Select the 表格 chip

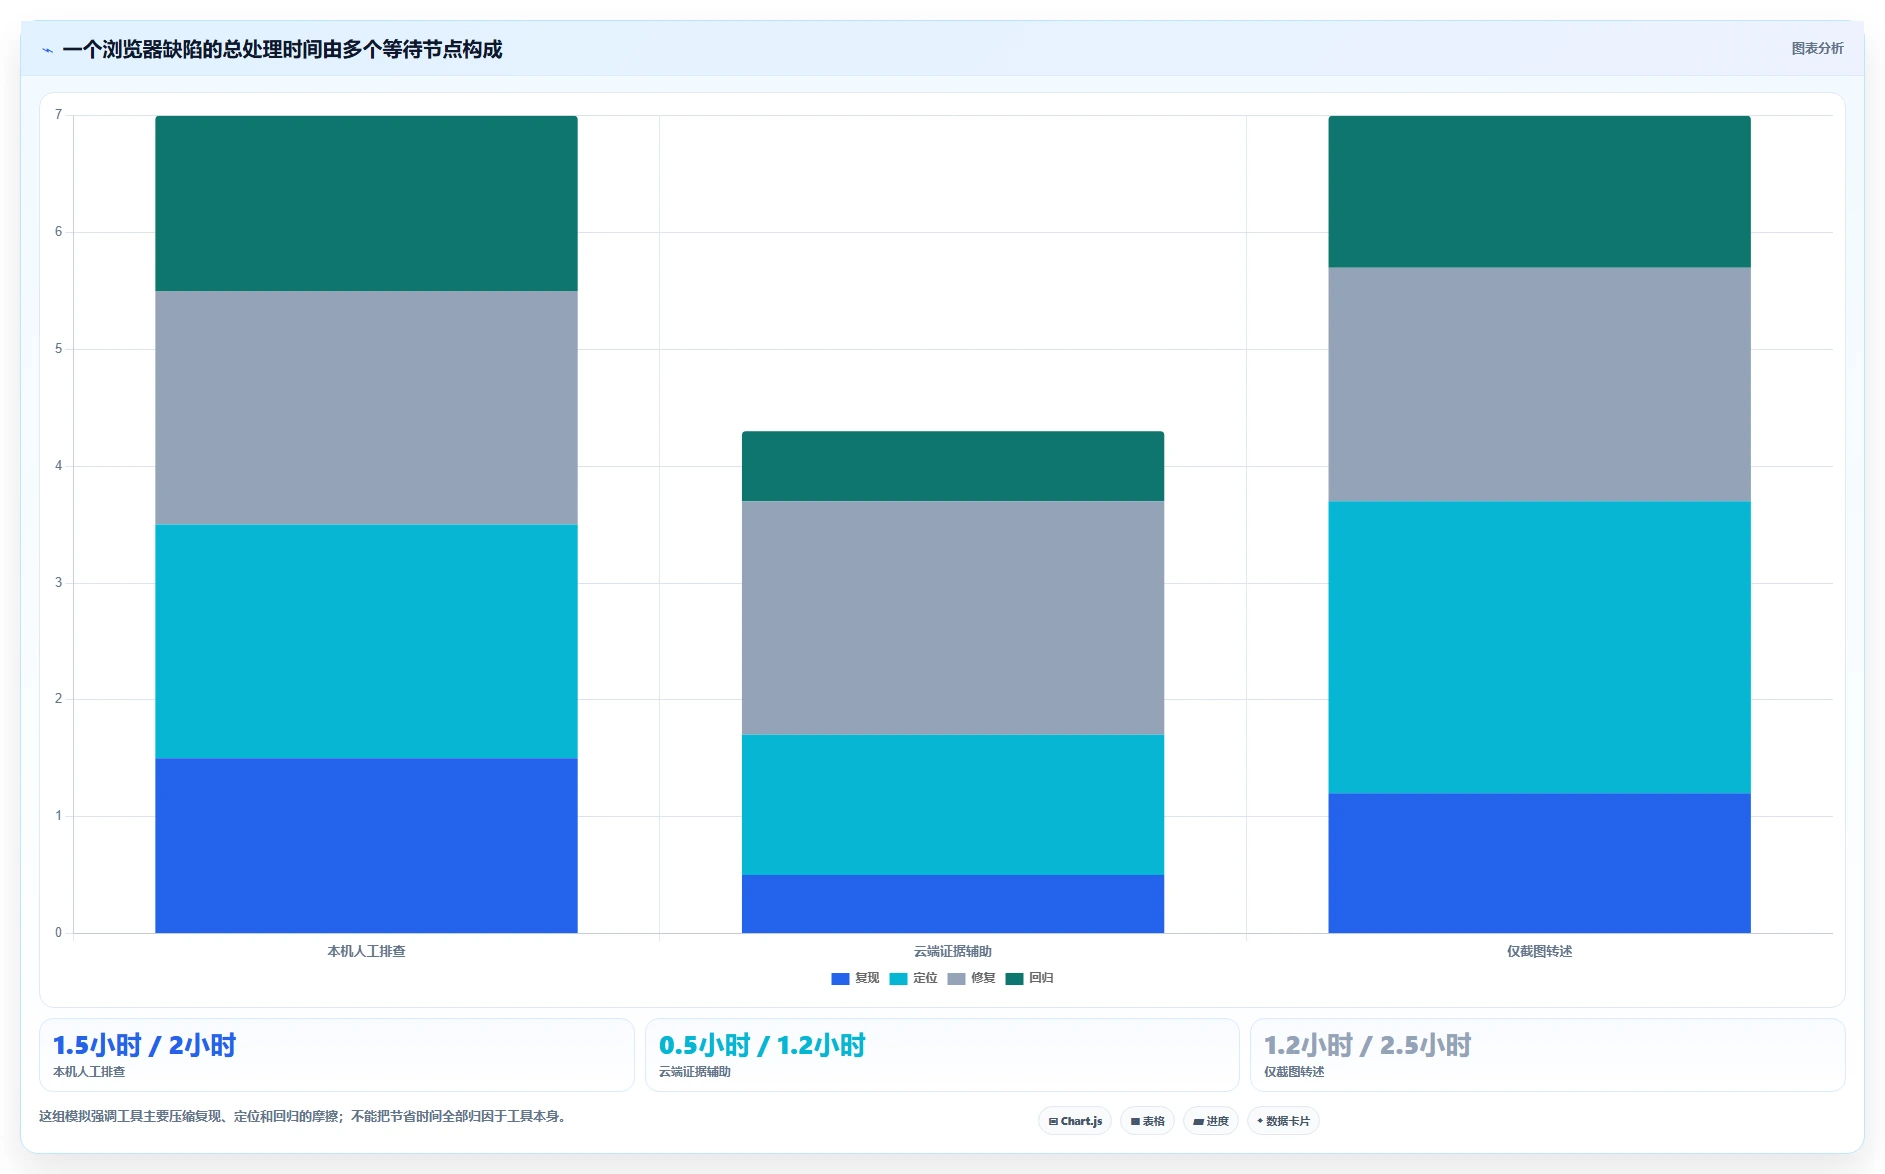click(1147, 1121)
